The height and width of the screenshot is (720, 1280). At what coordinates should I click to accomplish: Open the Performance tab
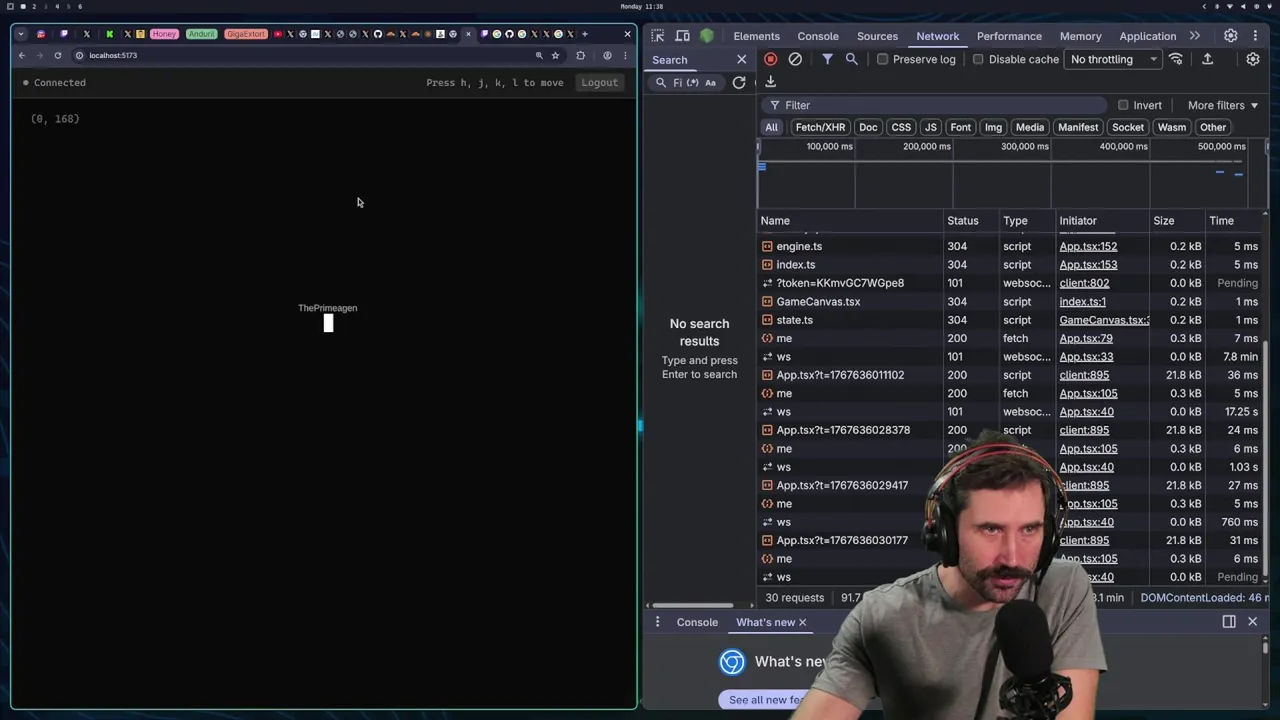(1009, 36)
